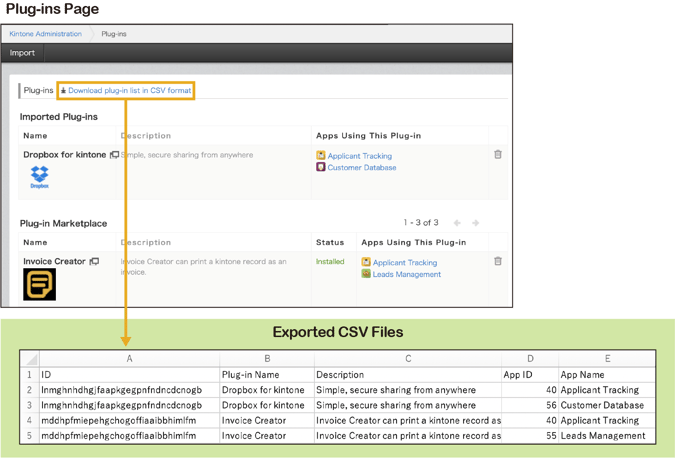675x458 pixels.
Task: Select column D header in spreadsheet
Action: tap(530, 359)
